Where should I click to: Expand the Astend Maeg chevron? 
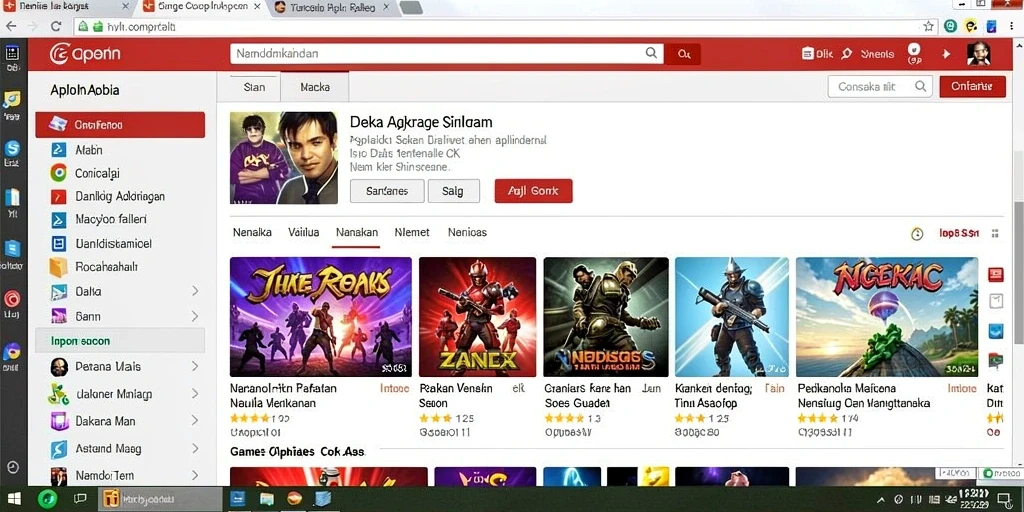click(195, 449)
